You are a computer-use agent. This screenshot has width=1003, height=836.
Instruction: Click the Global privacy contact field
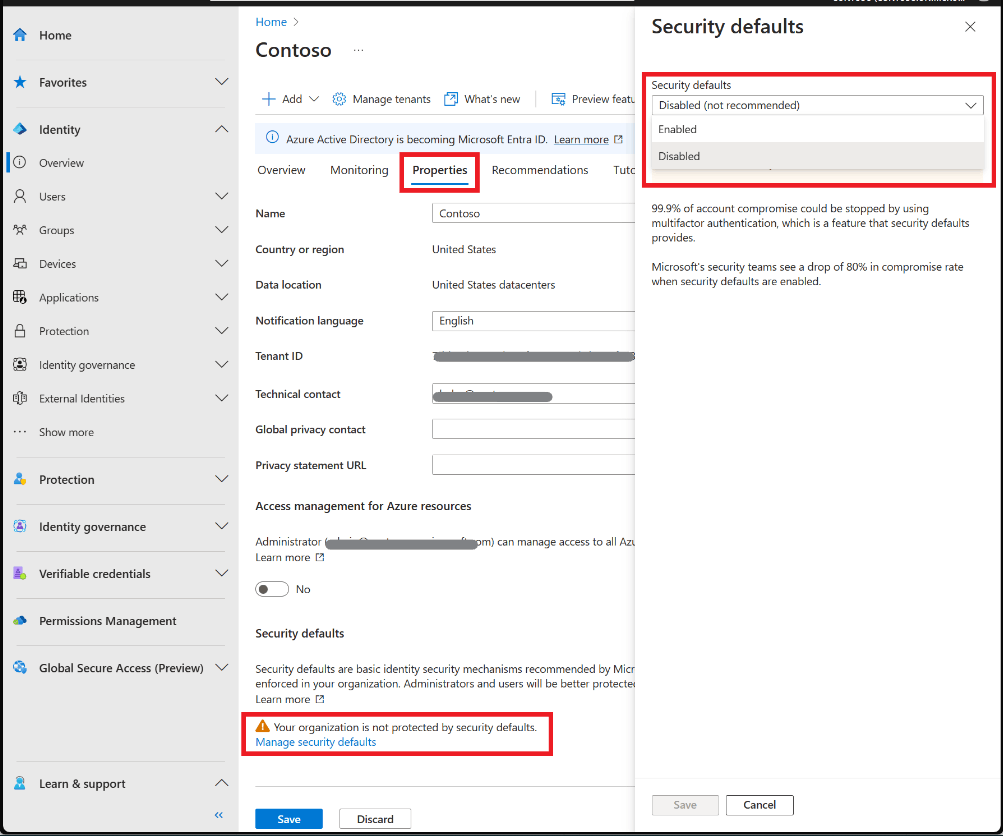(533, 429)
